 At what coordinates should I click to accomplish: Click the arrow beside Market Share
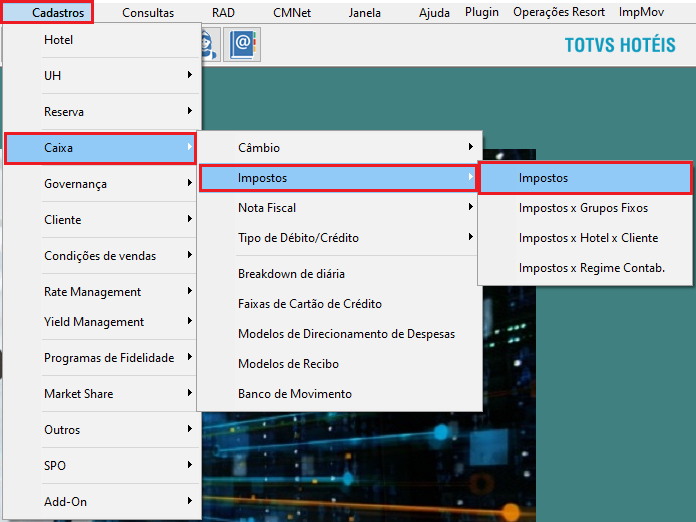[x=190, y=392]
